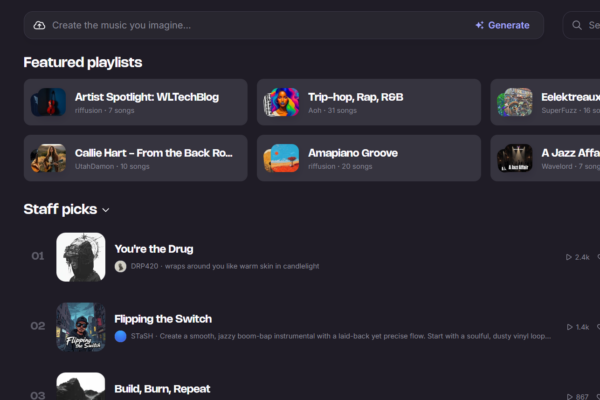
Task: Open the A Jazz Affair playlist thumbnail
Action: 515,158
